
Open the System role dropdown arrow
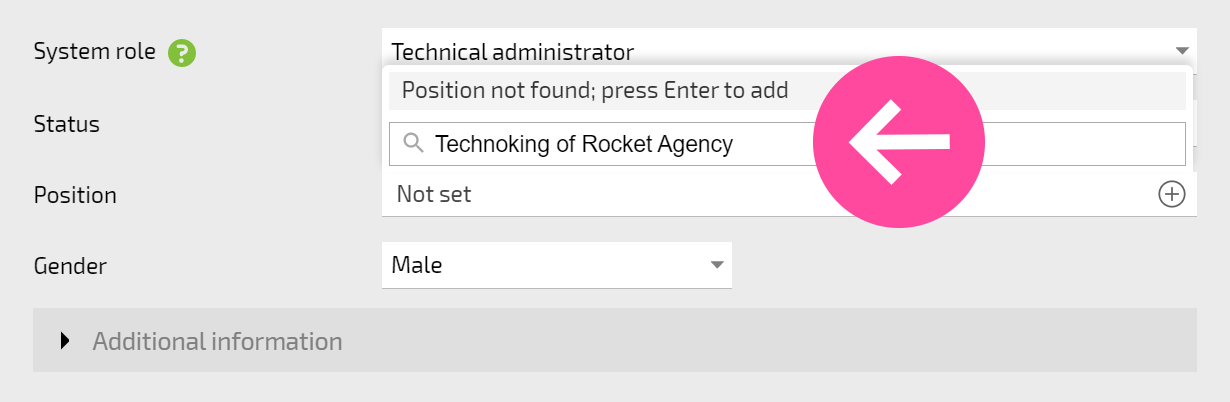click(1181, 50)
